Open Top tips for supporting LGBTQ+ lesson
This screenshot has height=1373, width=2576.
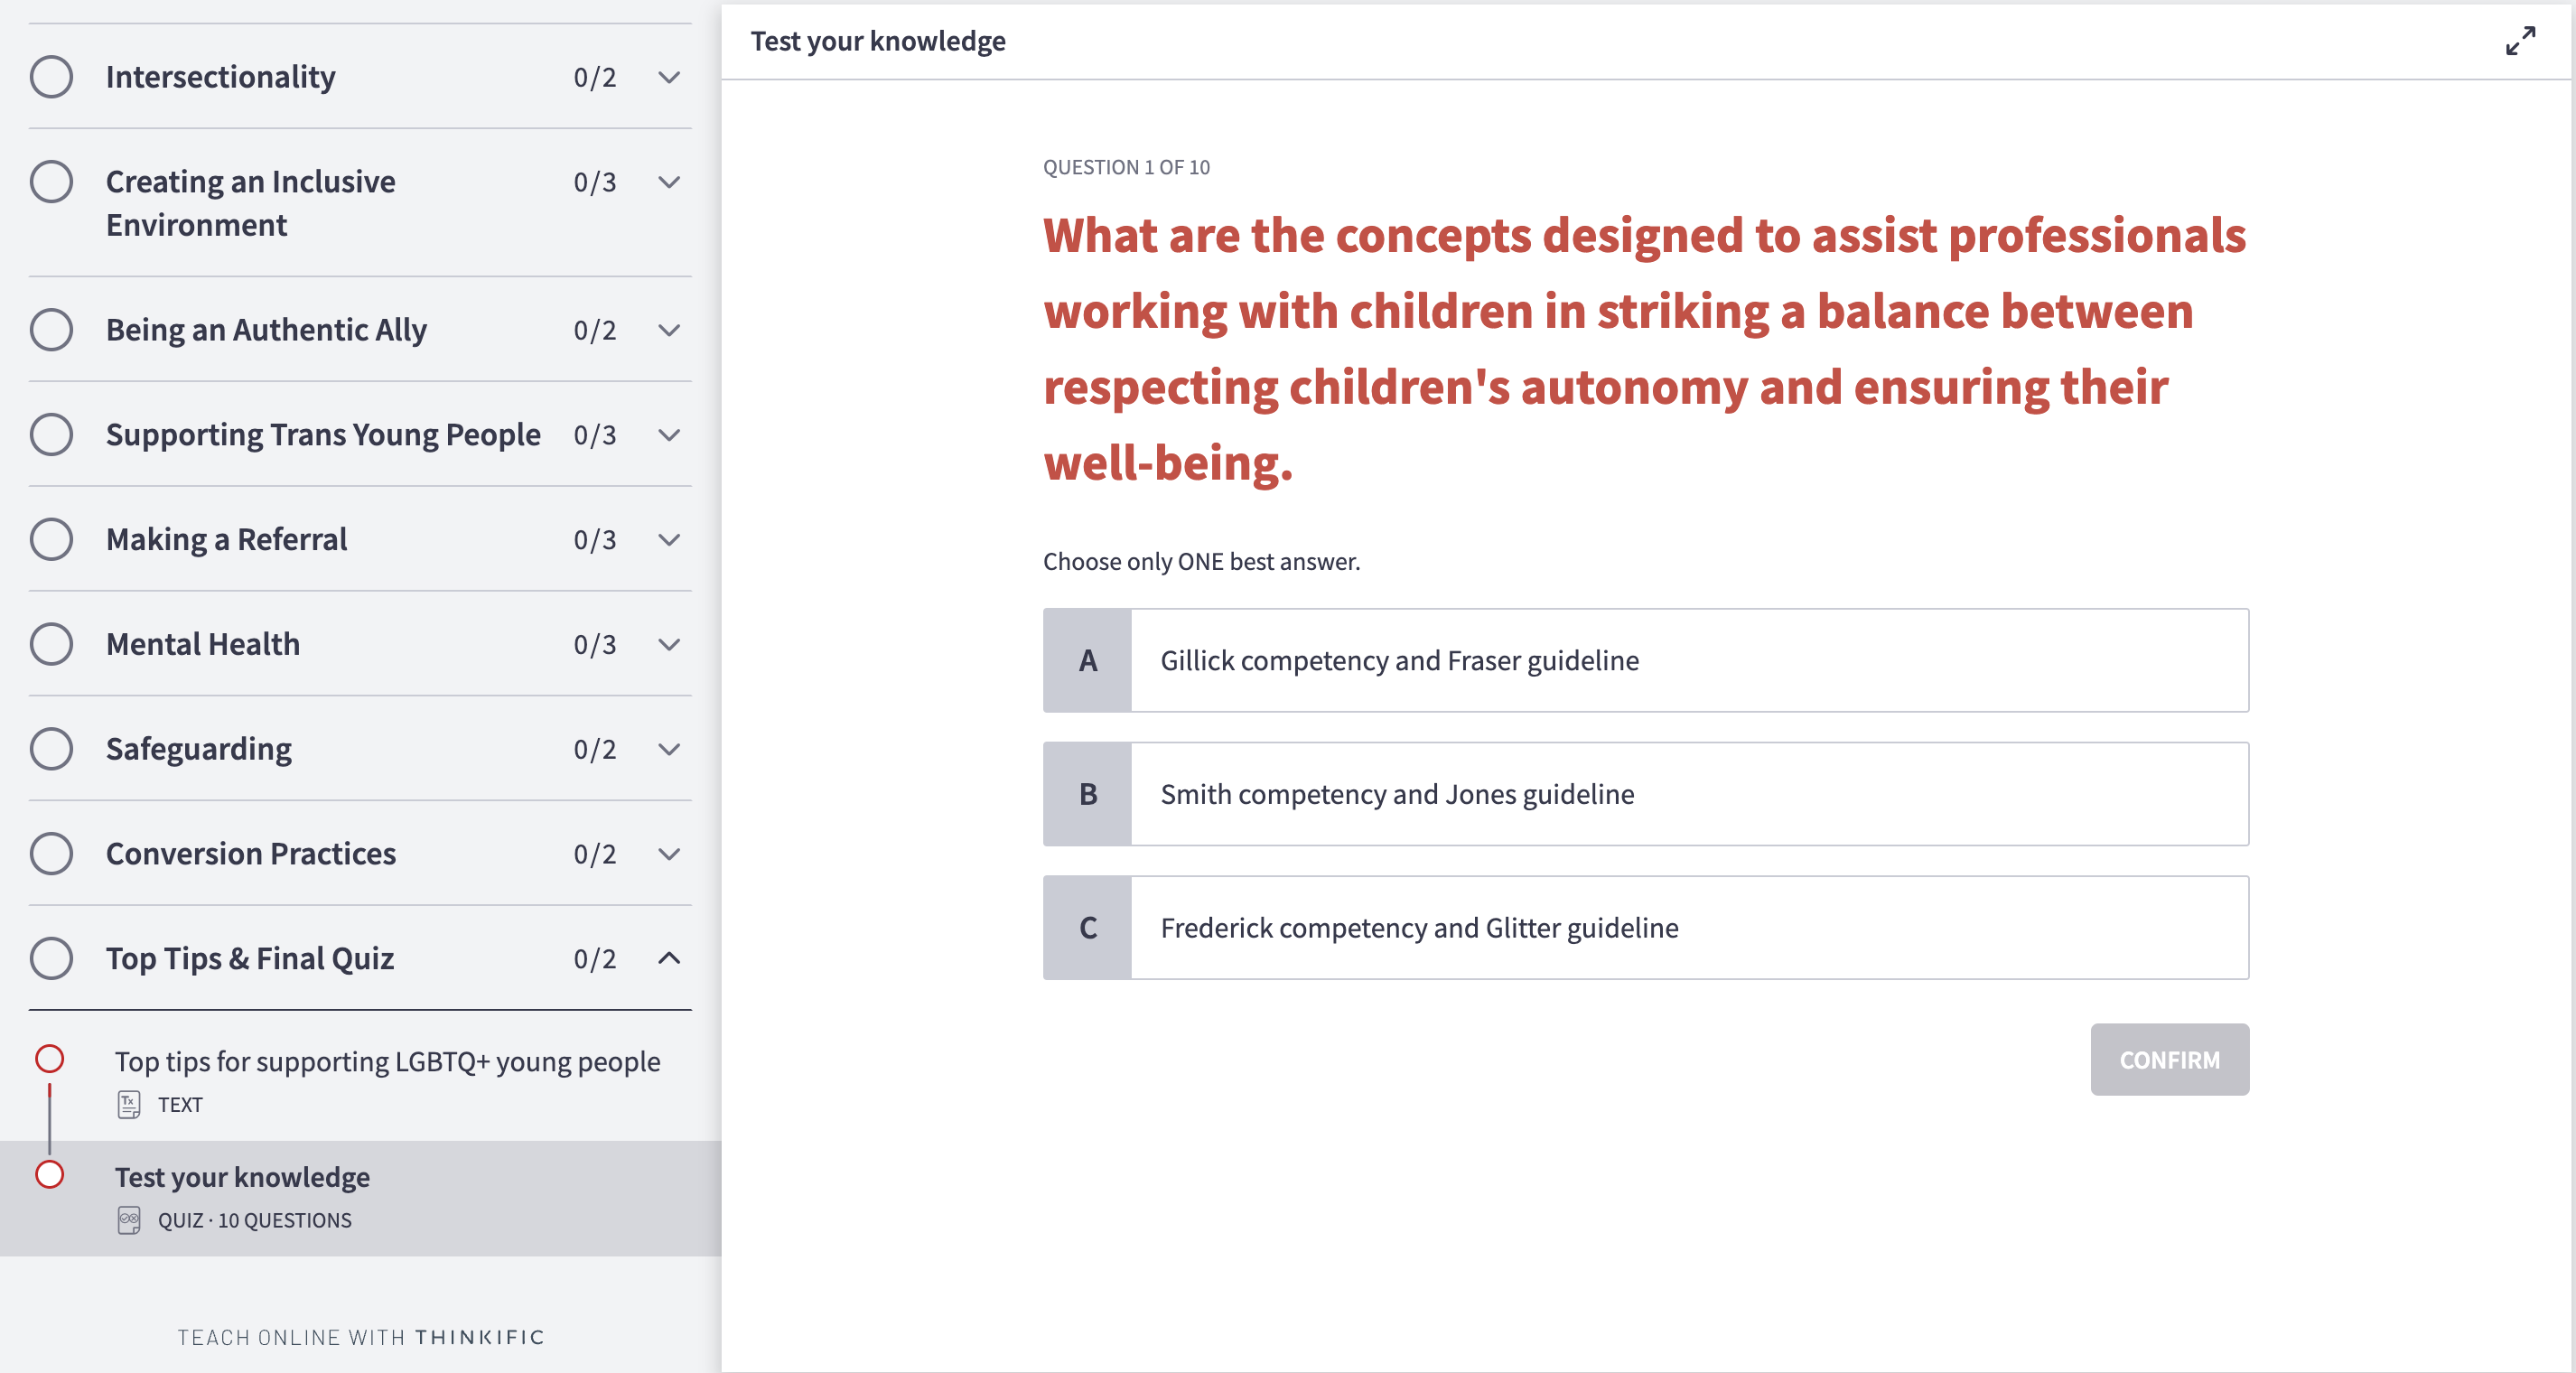point(387,1061)
